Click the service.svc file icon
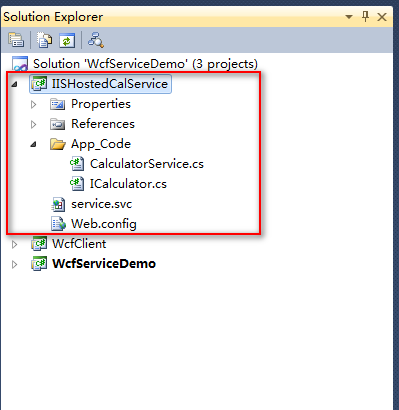Screen dimensions: 399x410 coord(58,204)
